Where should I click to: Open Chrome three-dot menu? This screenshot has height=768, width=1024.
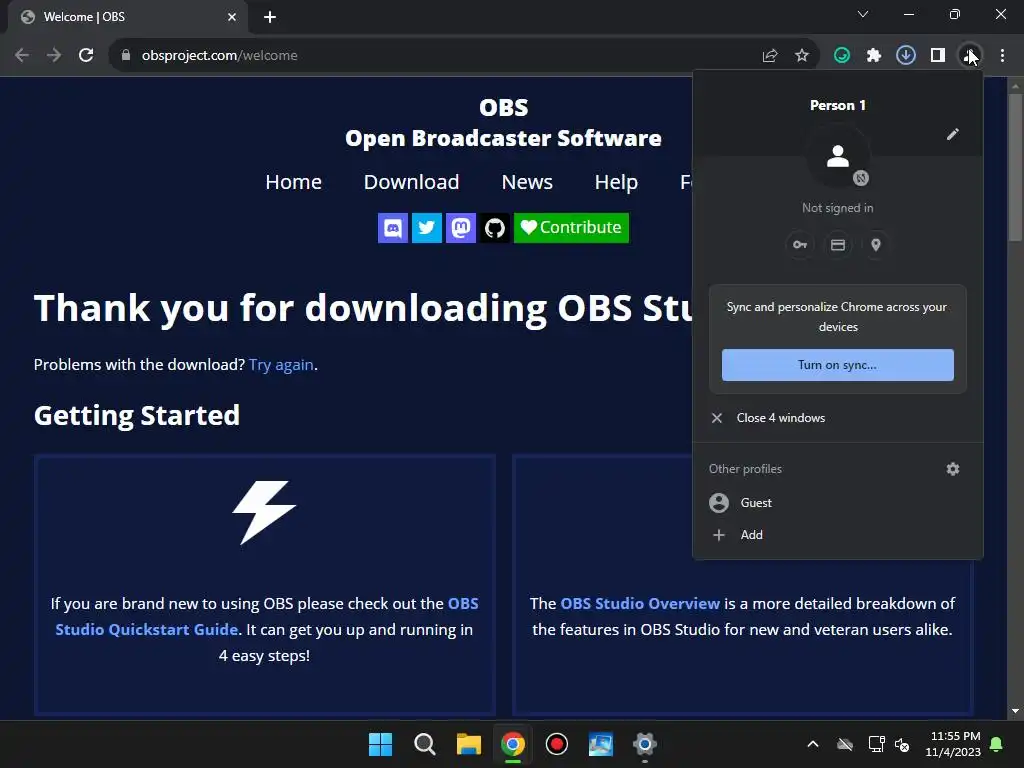1002,56
